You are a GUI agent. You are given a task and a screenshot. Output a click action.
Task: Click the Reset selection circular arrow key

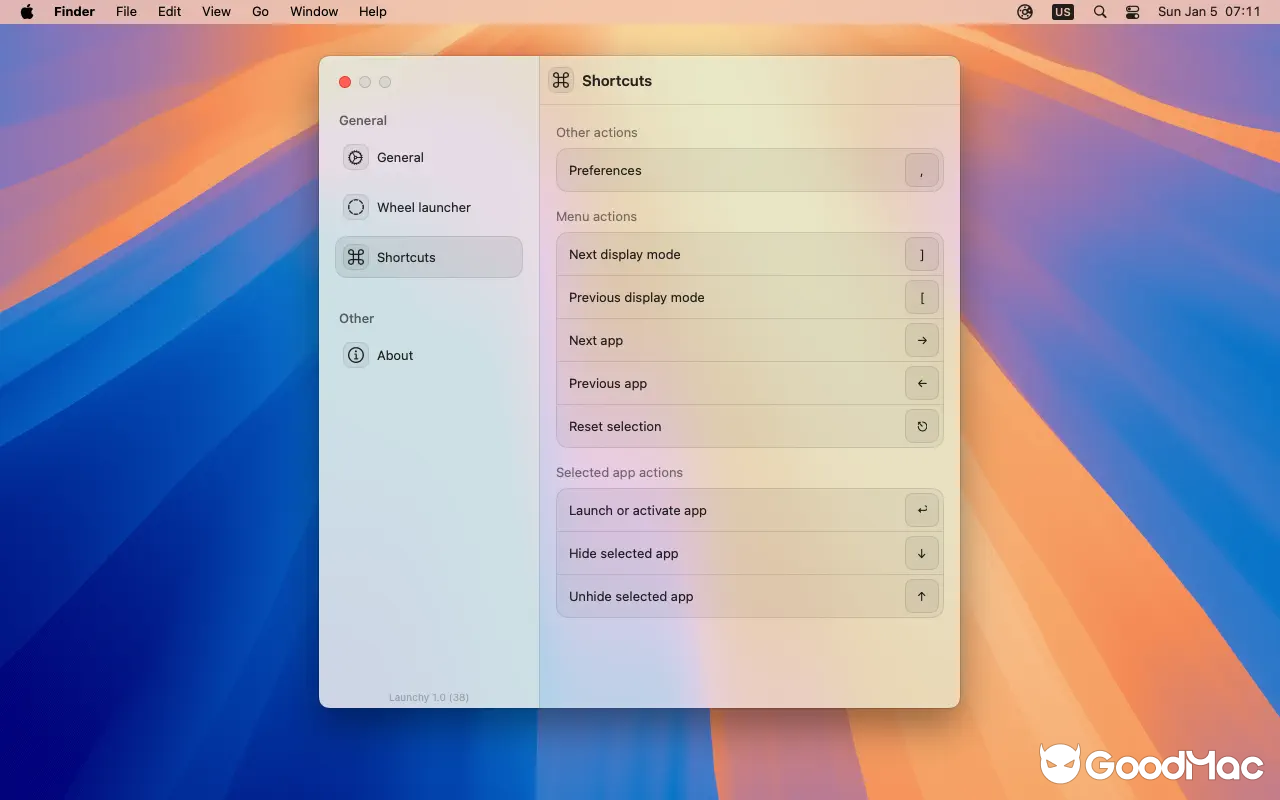click(922, 426)
